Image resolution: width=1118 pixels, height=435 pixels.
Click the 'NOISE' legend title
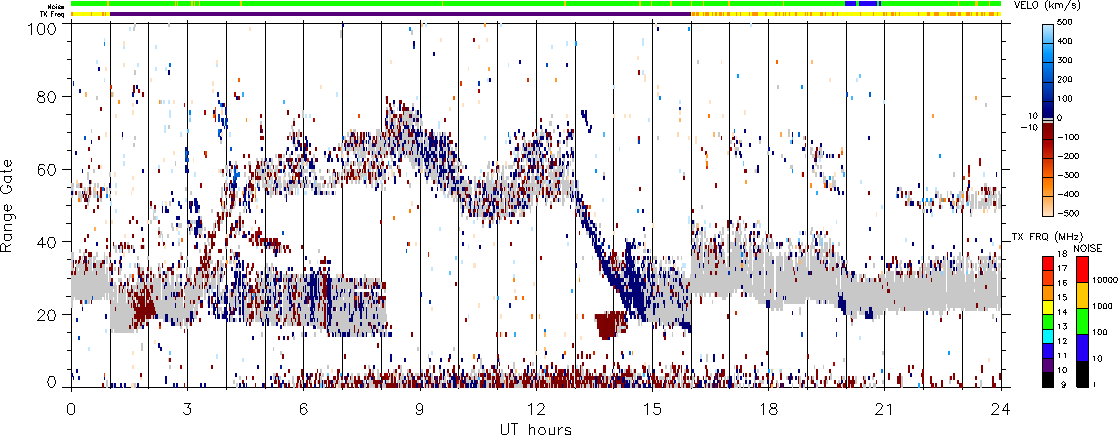(x=1088, y=247)
